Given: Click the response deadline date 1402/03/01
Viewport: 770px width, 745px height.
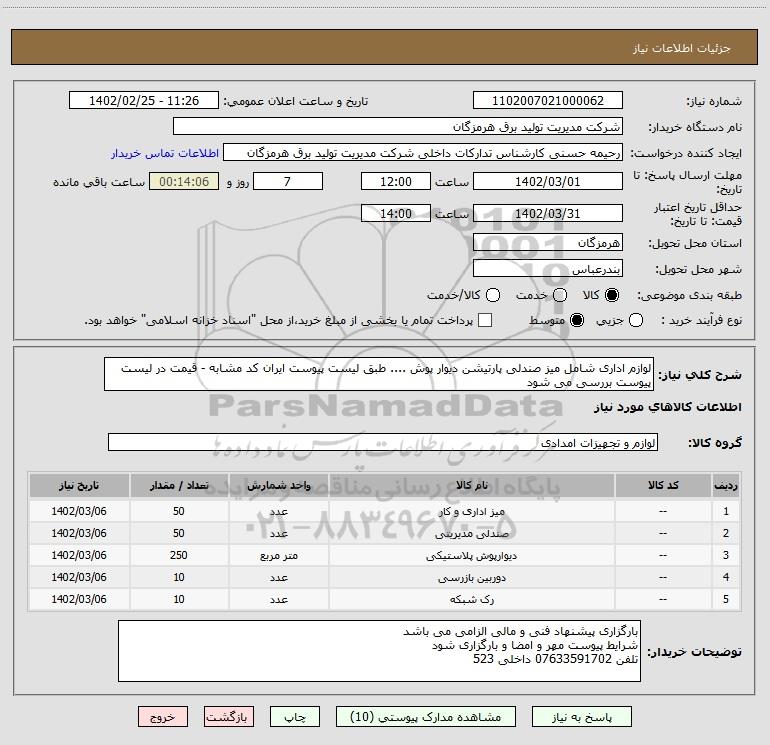Looking at the screenshot, I should (548, 181).
